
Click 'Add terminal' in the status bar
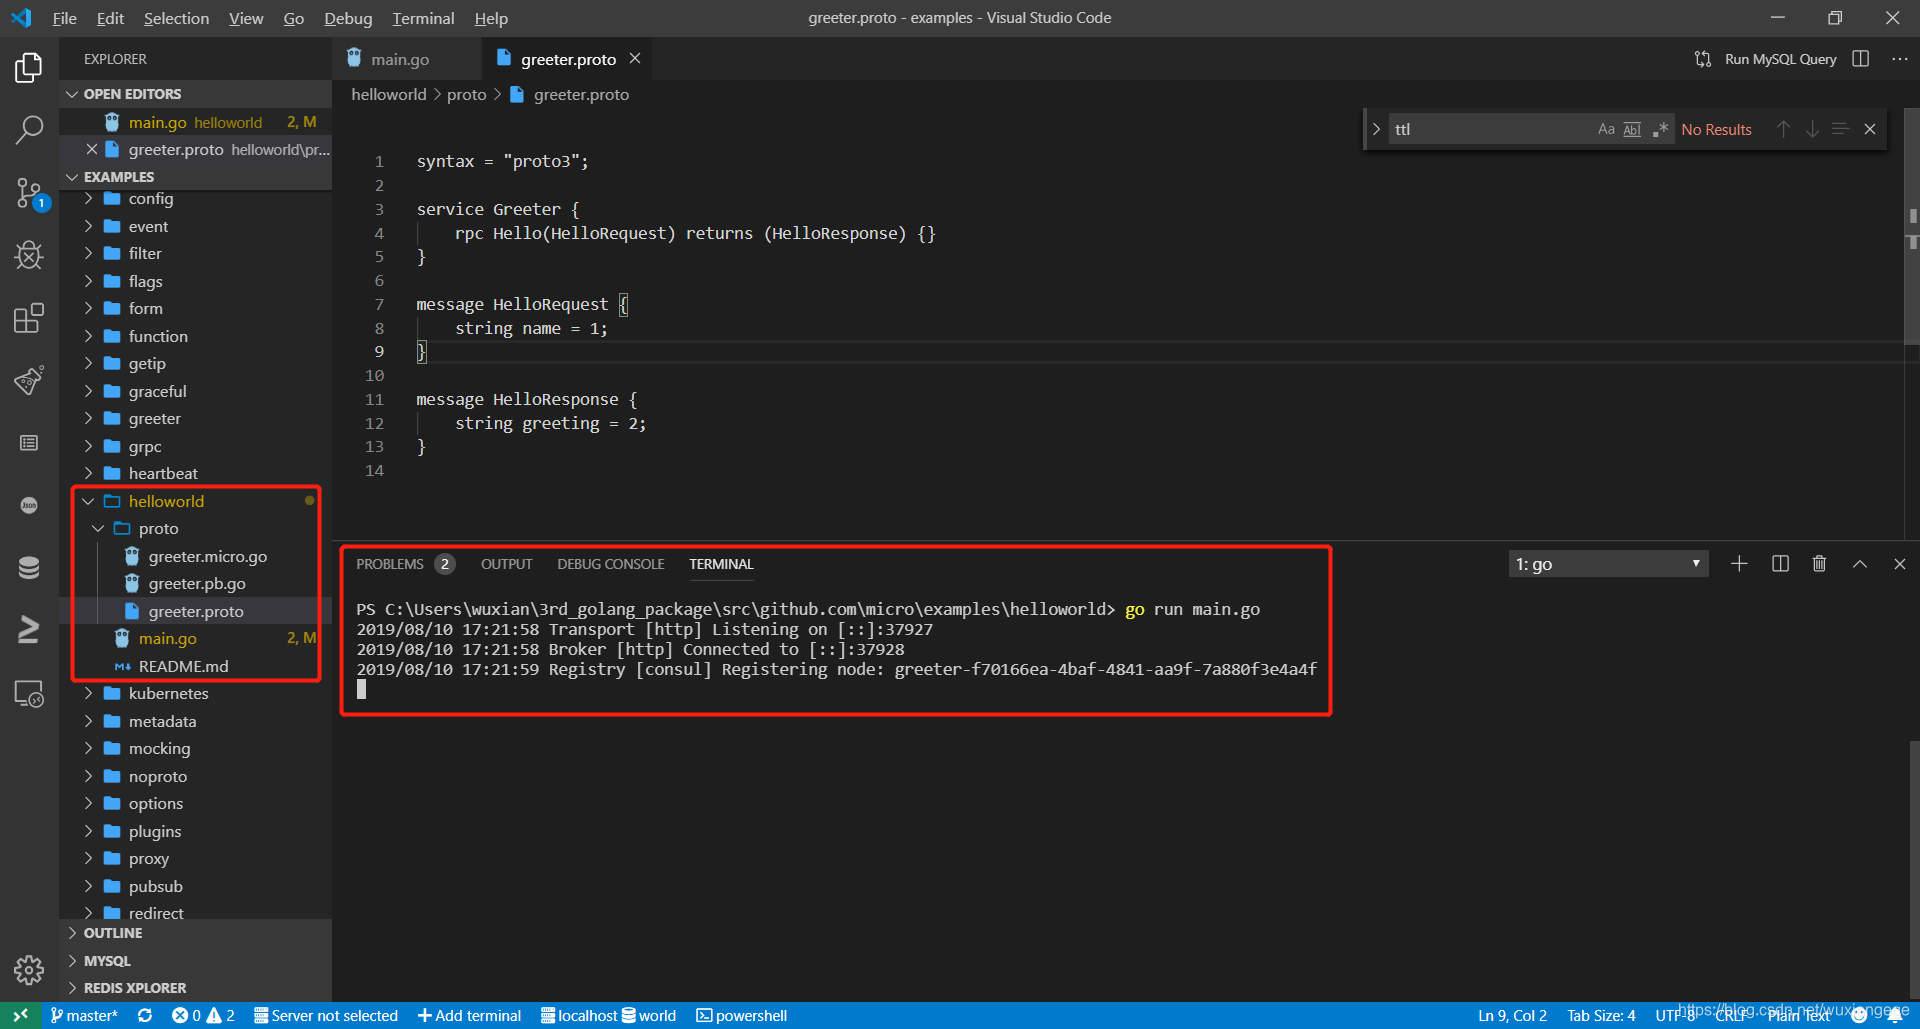(x=470, y=1015)
